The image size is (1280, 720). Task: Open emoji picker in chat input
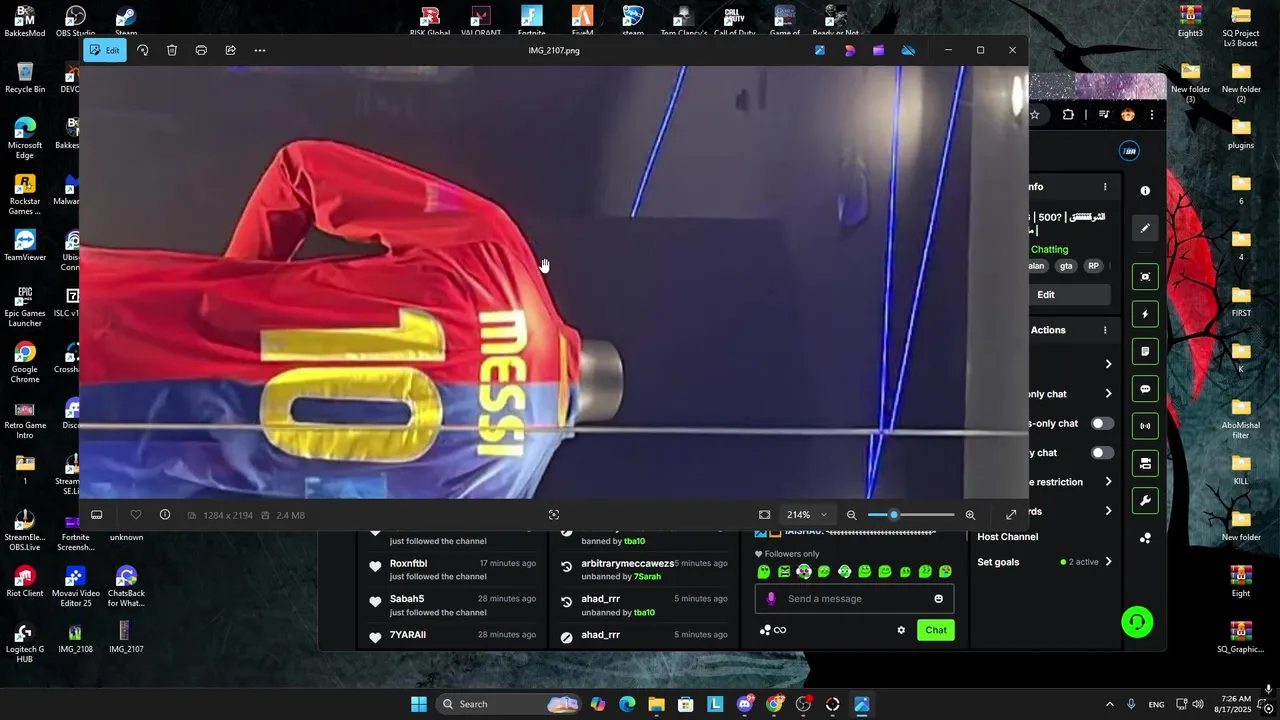point(938,599)
